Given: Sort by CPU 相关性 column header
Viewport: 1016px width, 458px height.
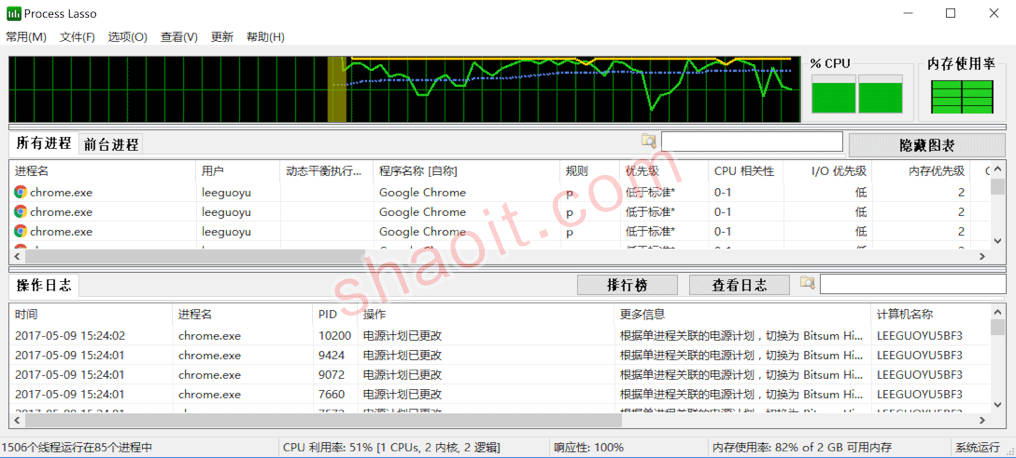Looking at the screenshot, I should coord(746,172).
